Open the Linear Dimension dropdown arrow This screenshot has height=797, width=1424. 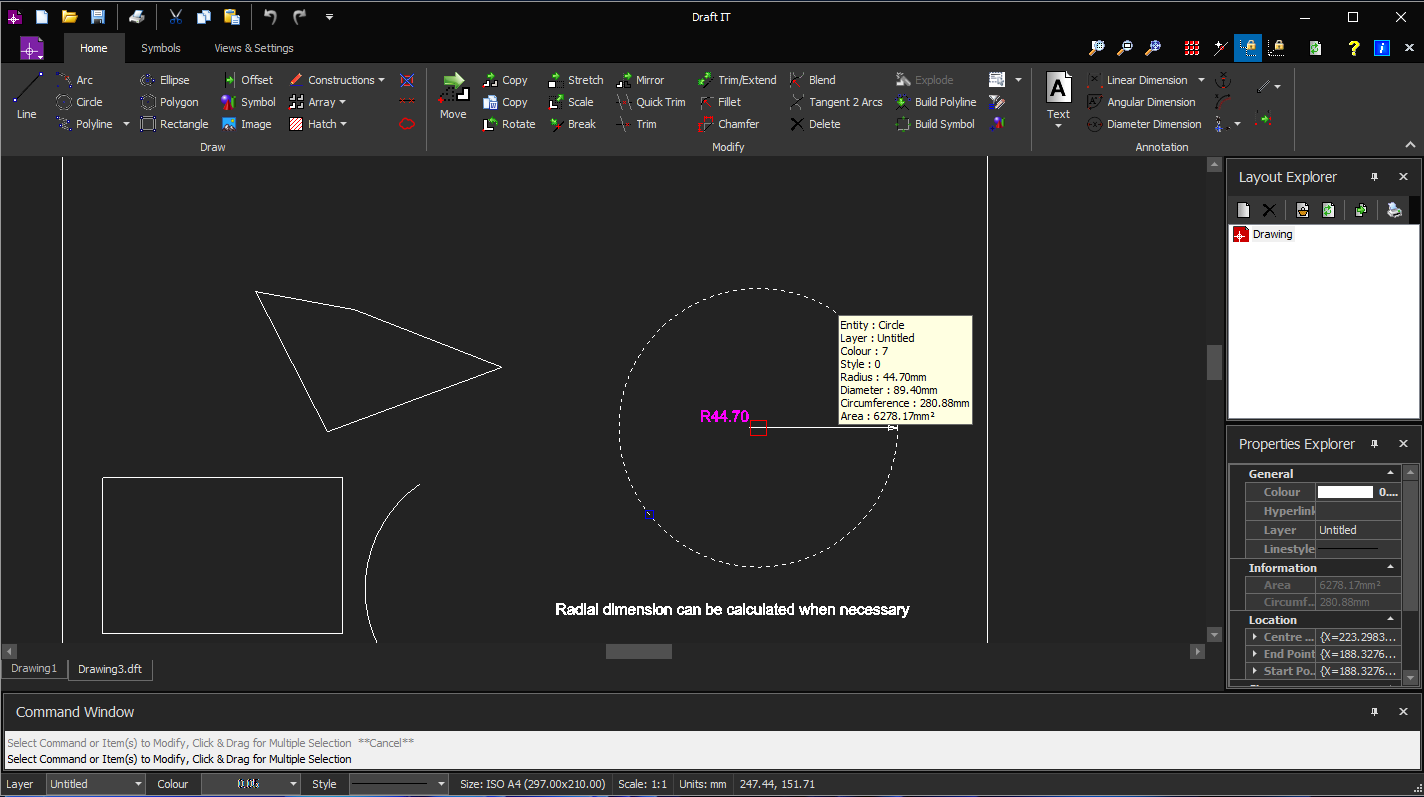(x=1201, y=80)
